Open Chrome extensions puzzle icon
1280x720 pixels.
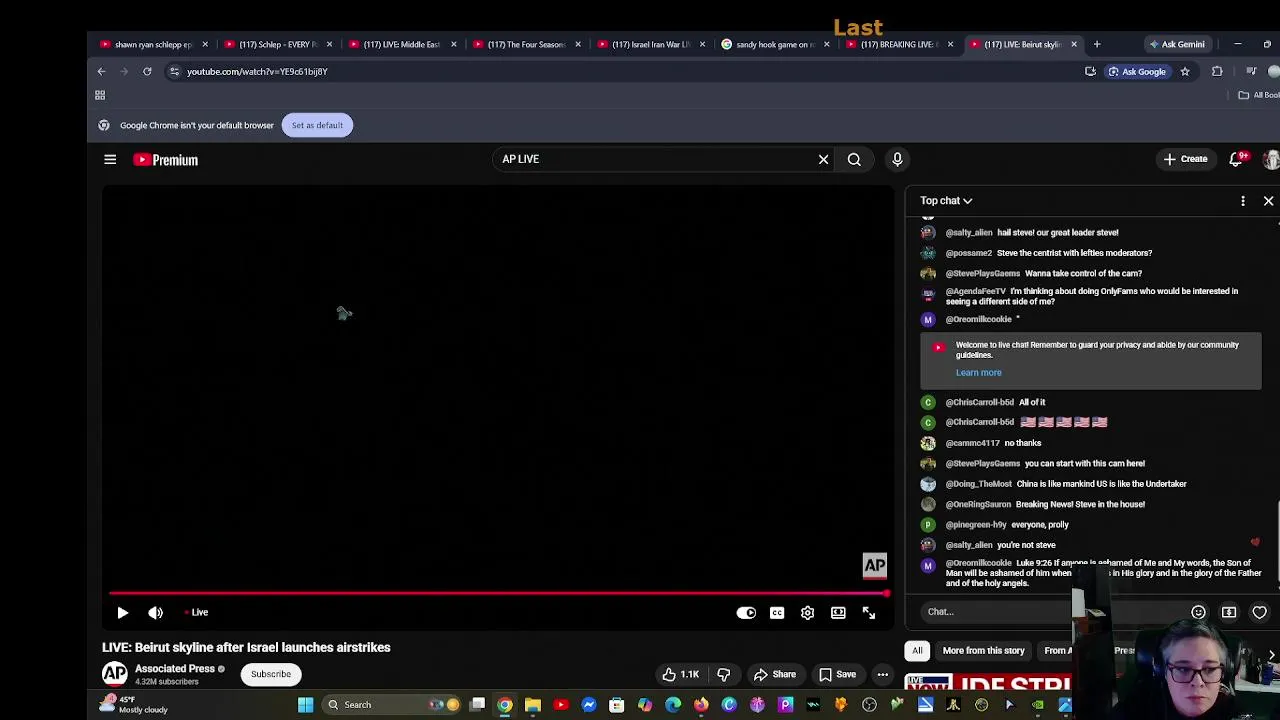(x=1217, y=71)
